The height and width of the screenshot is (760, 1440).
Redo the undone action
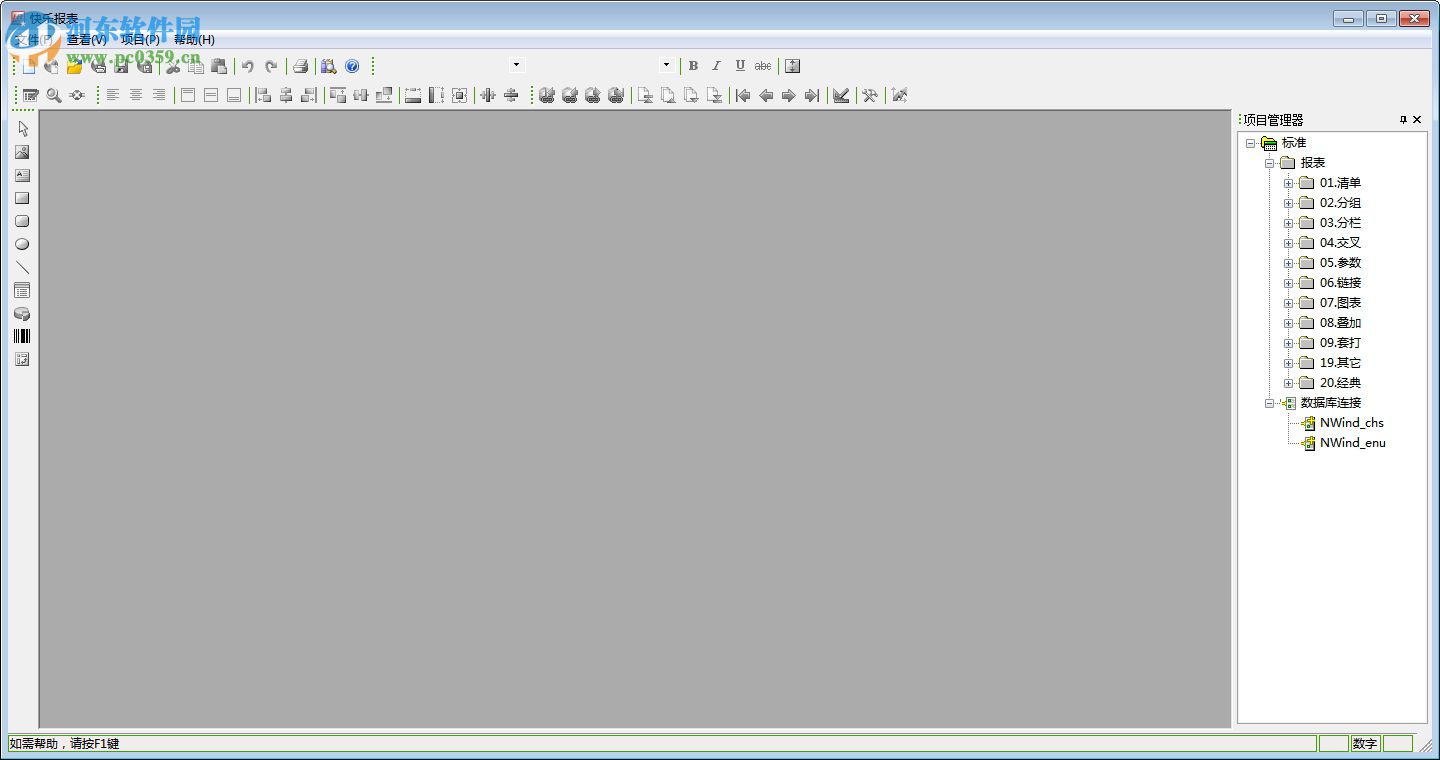click(x=271, y=66)
